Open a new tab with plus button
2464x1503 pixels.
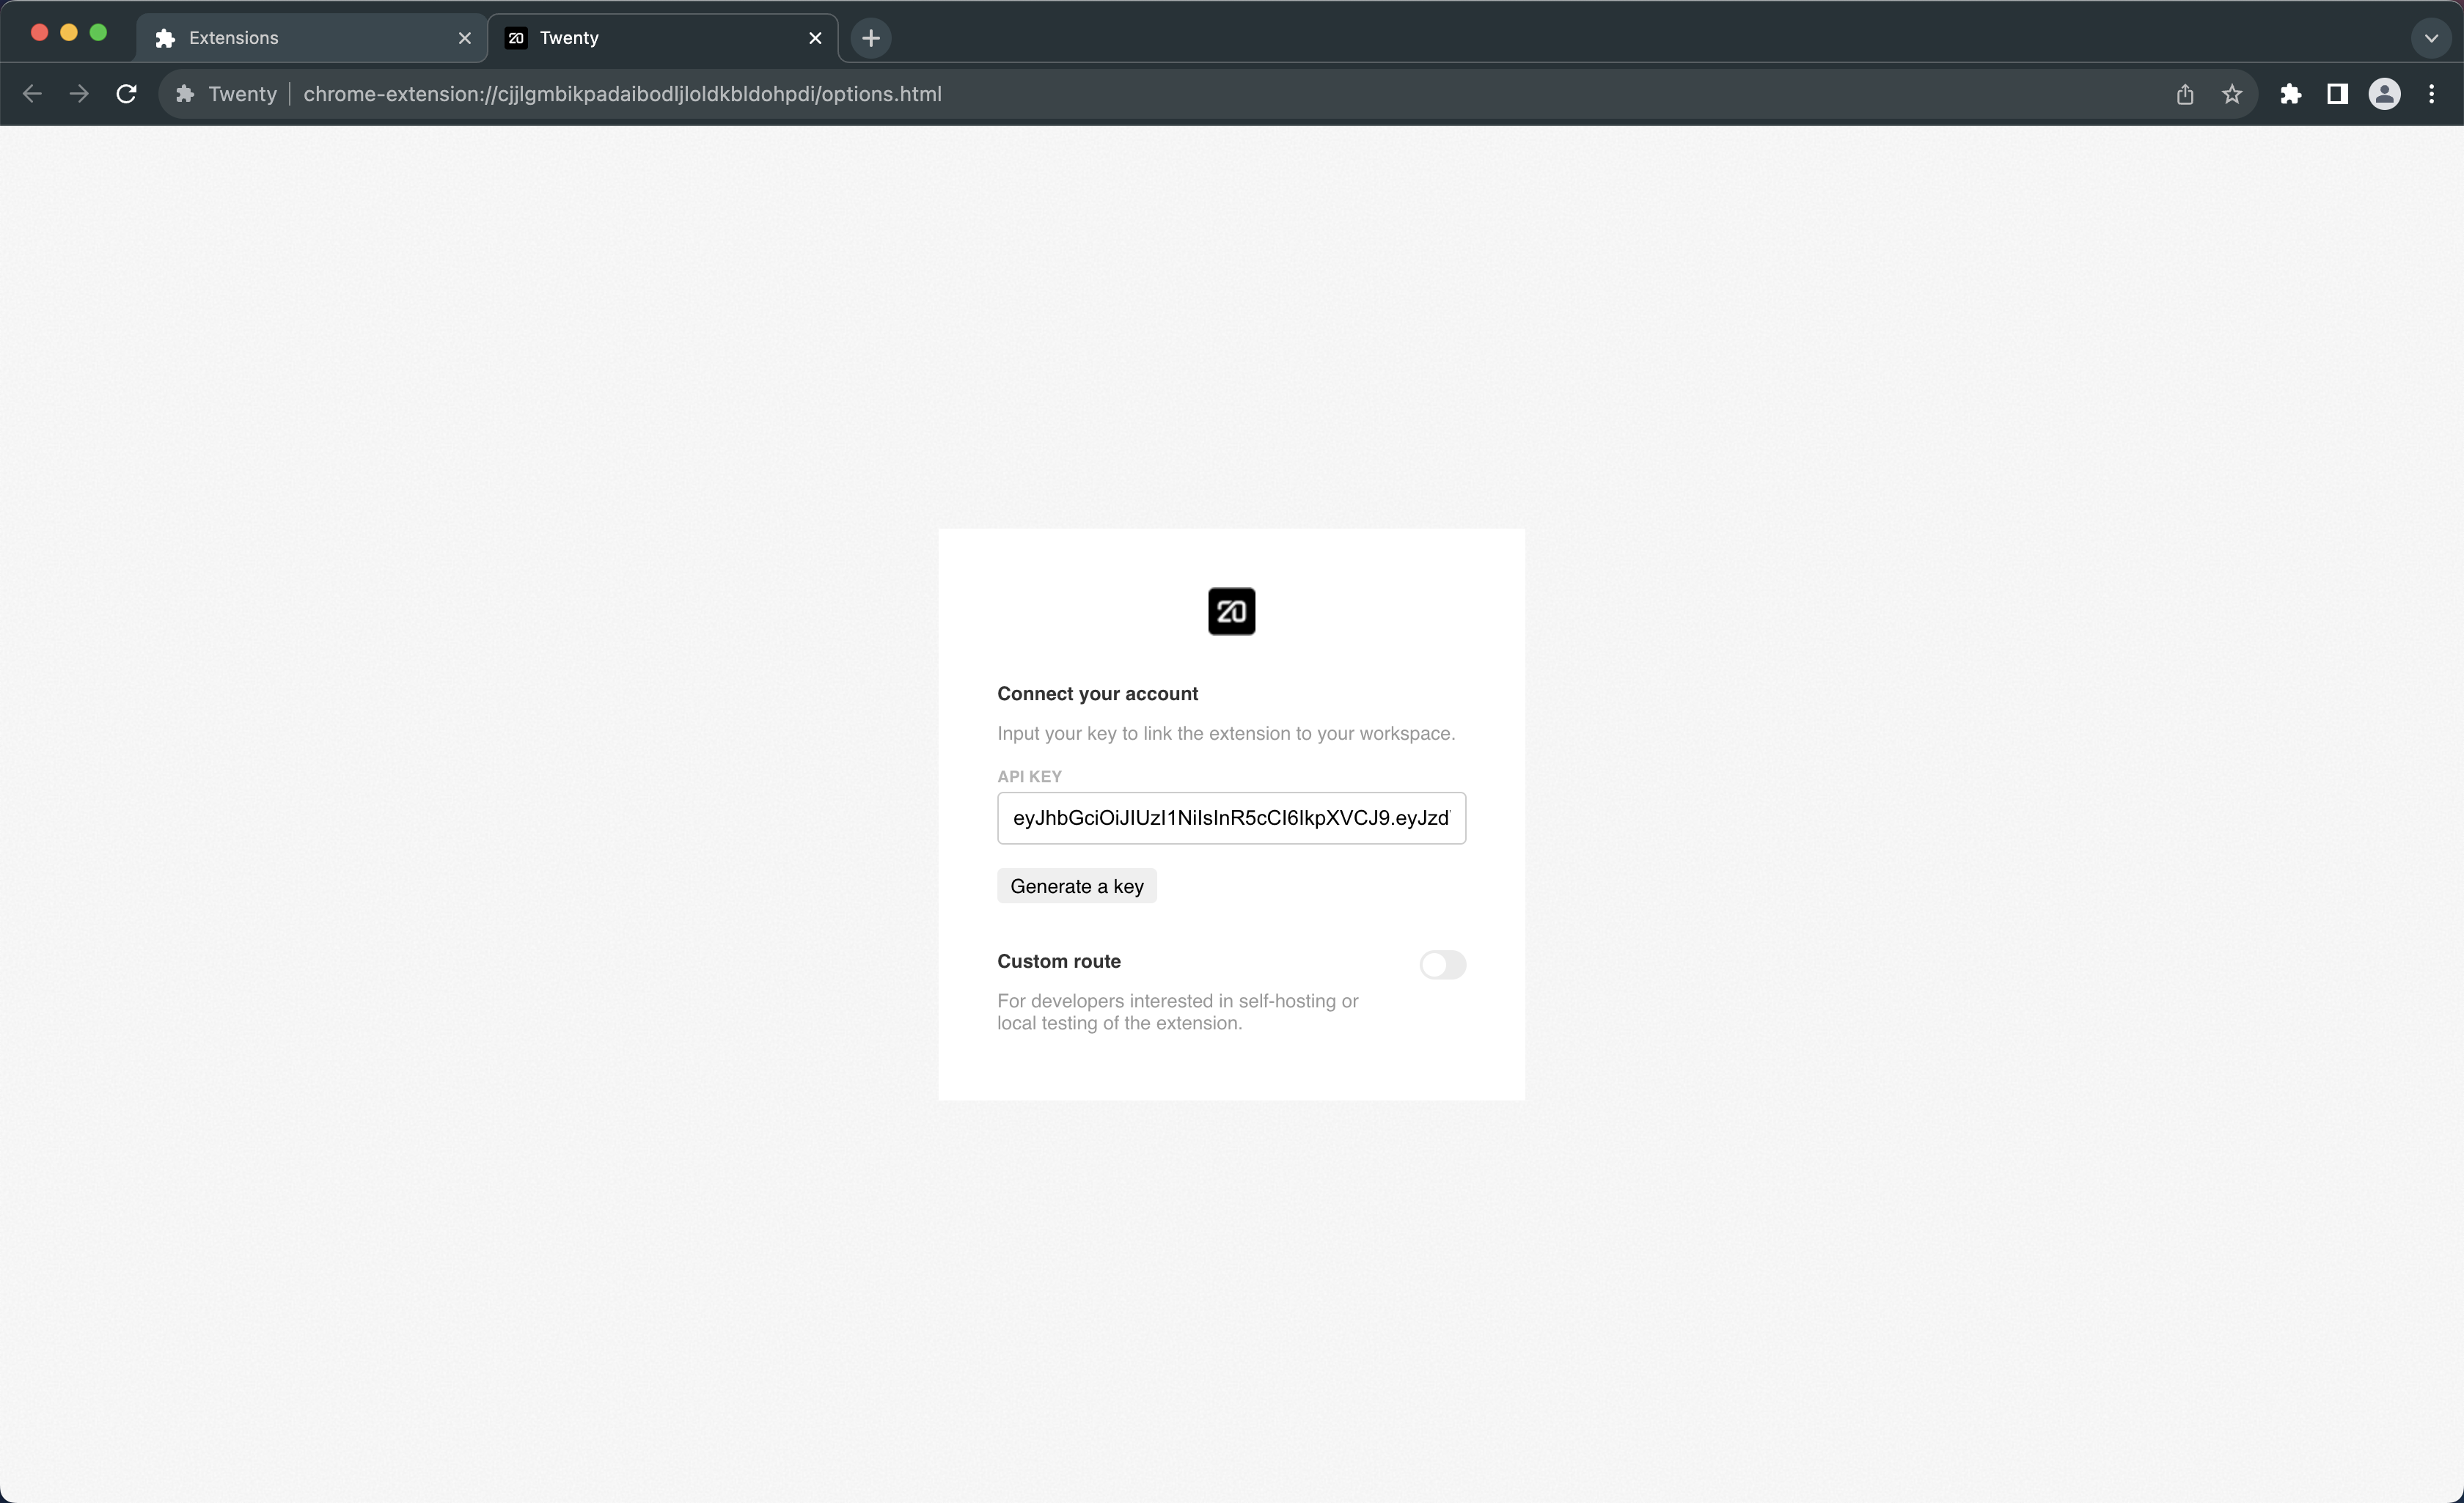870,38
